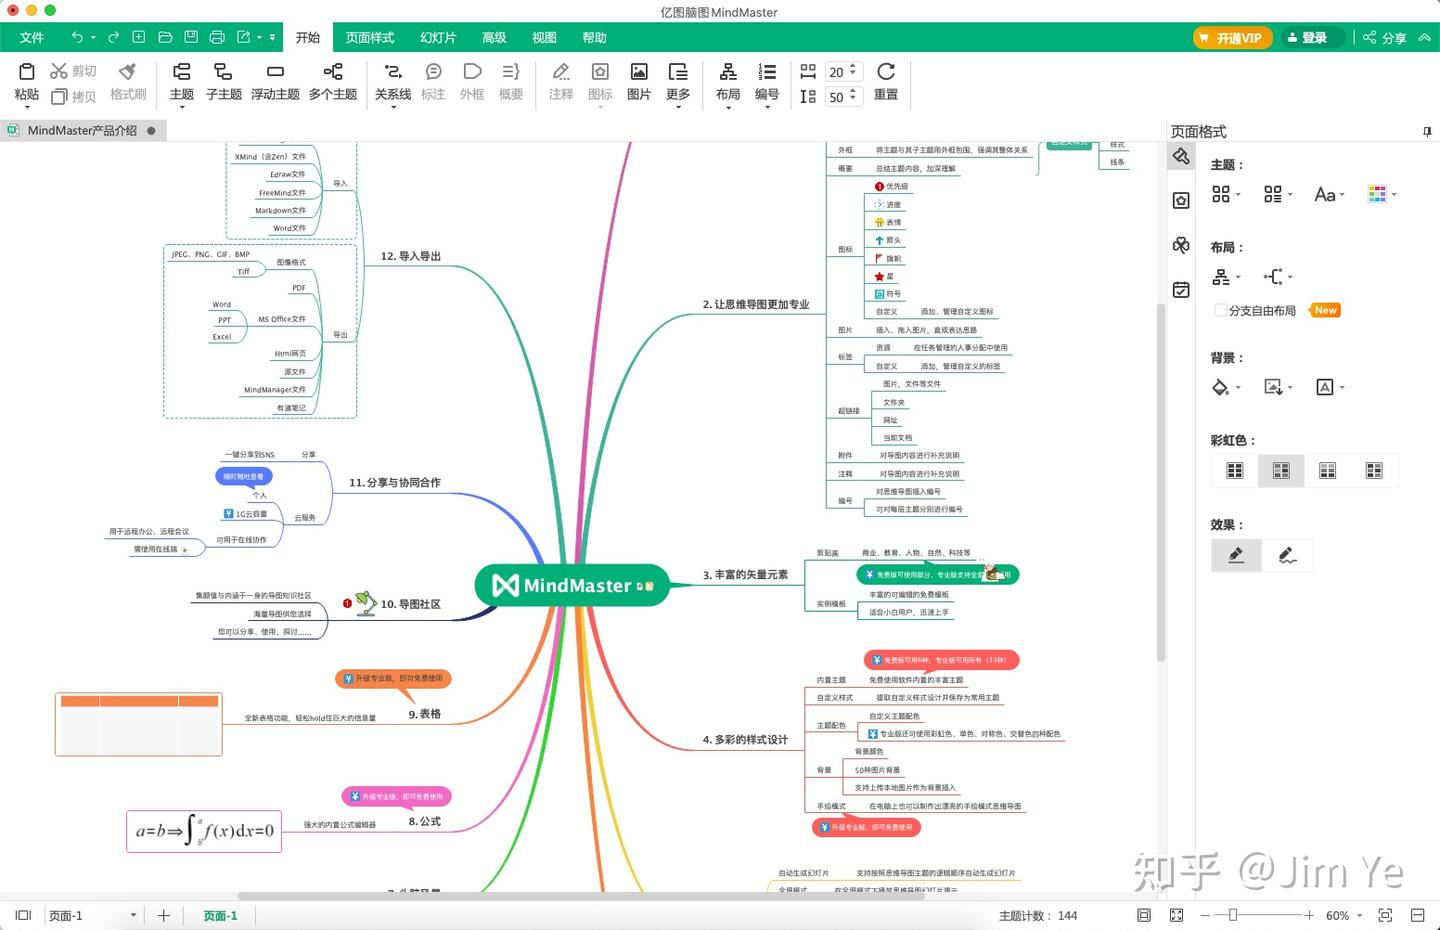Switch to the 帮助 tab
Image resolution: width=1440 pixels, height=930 pixels.
pyautogui.click(x=594, y=37)
